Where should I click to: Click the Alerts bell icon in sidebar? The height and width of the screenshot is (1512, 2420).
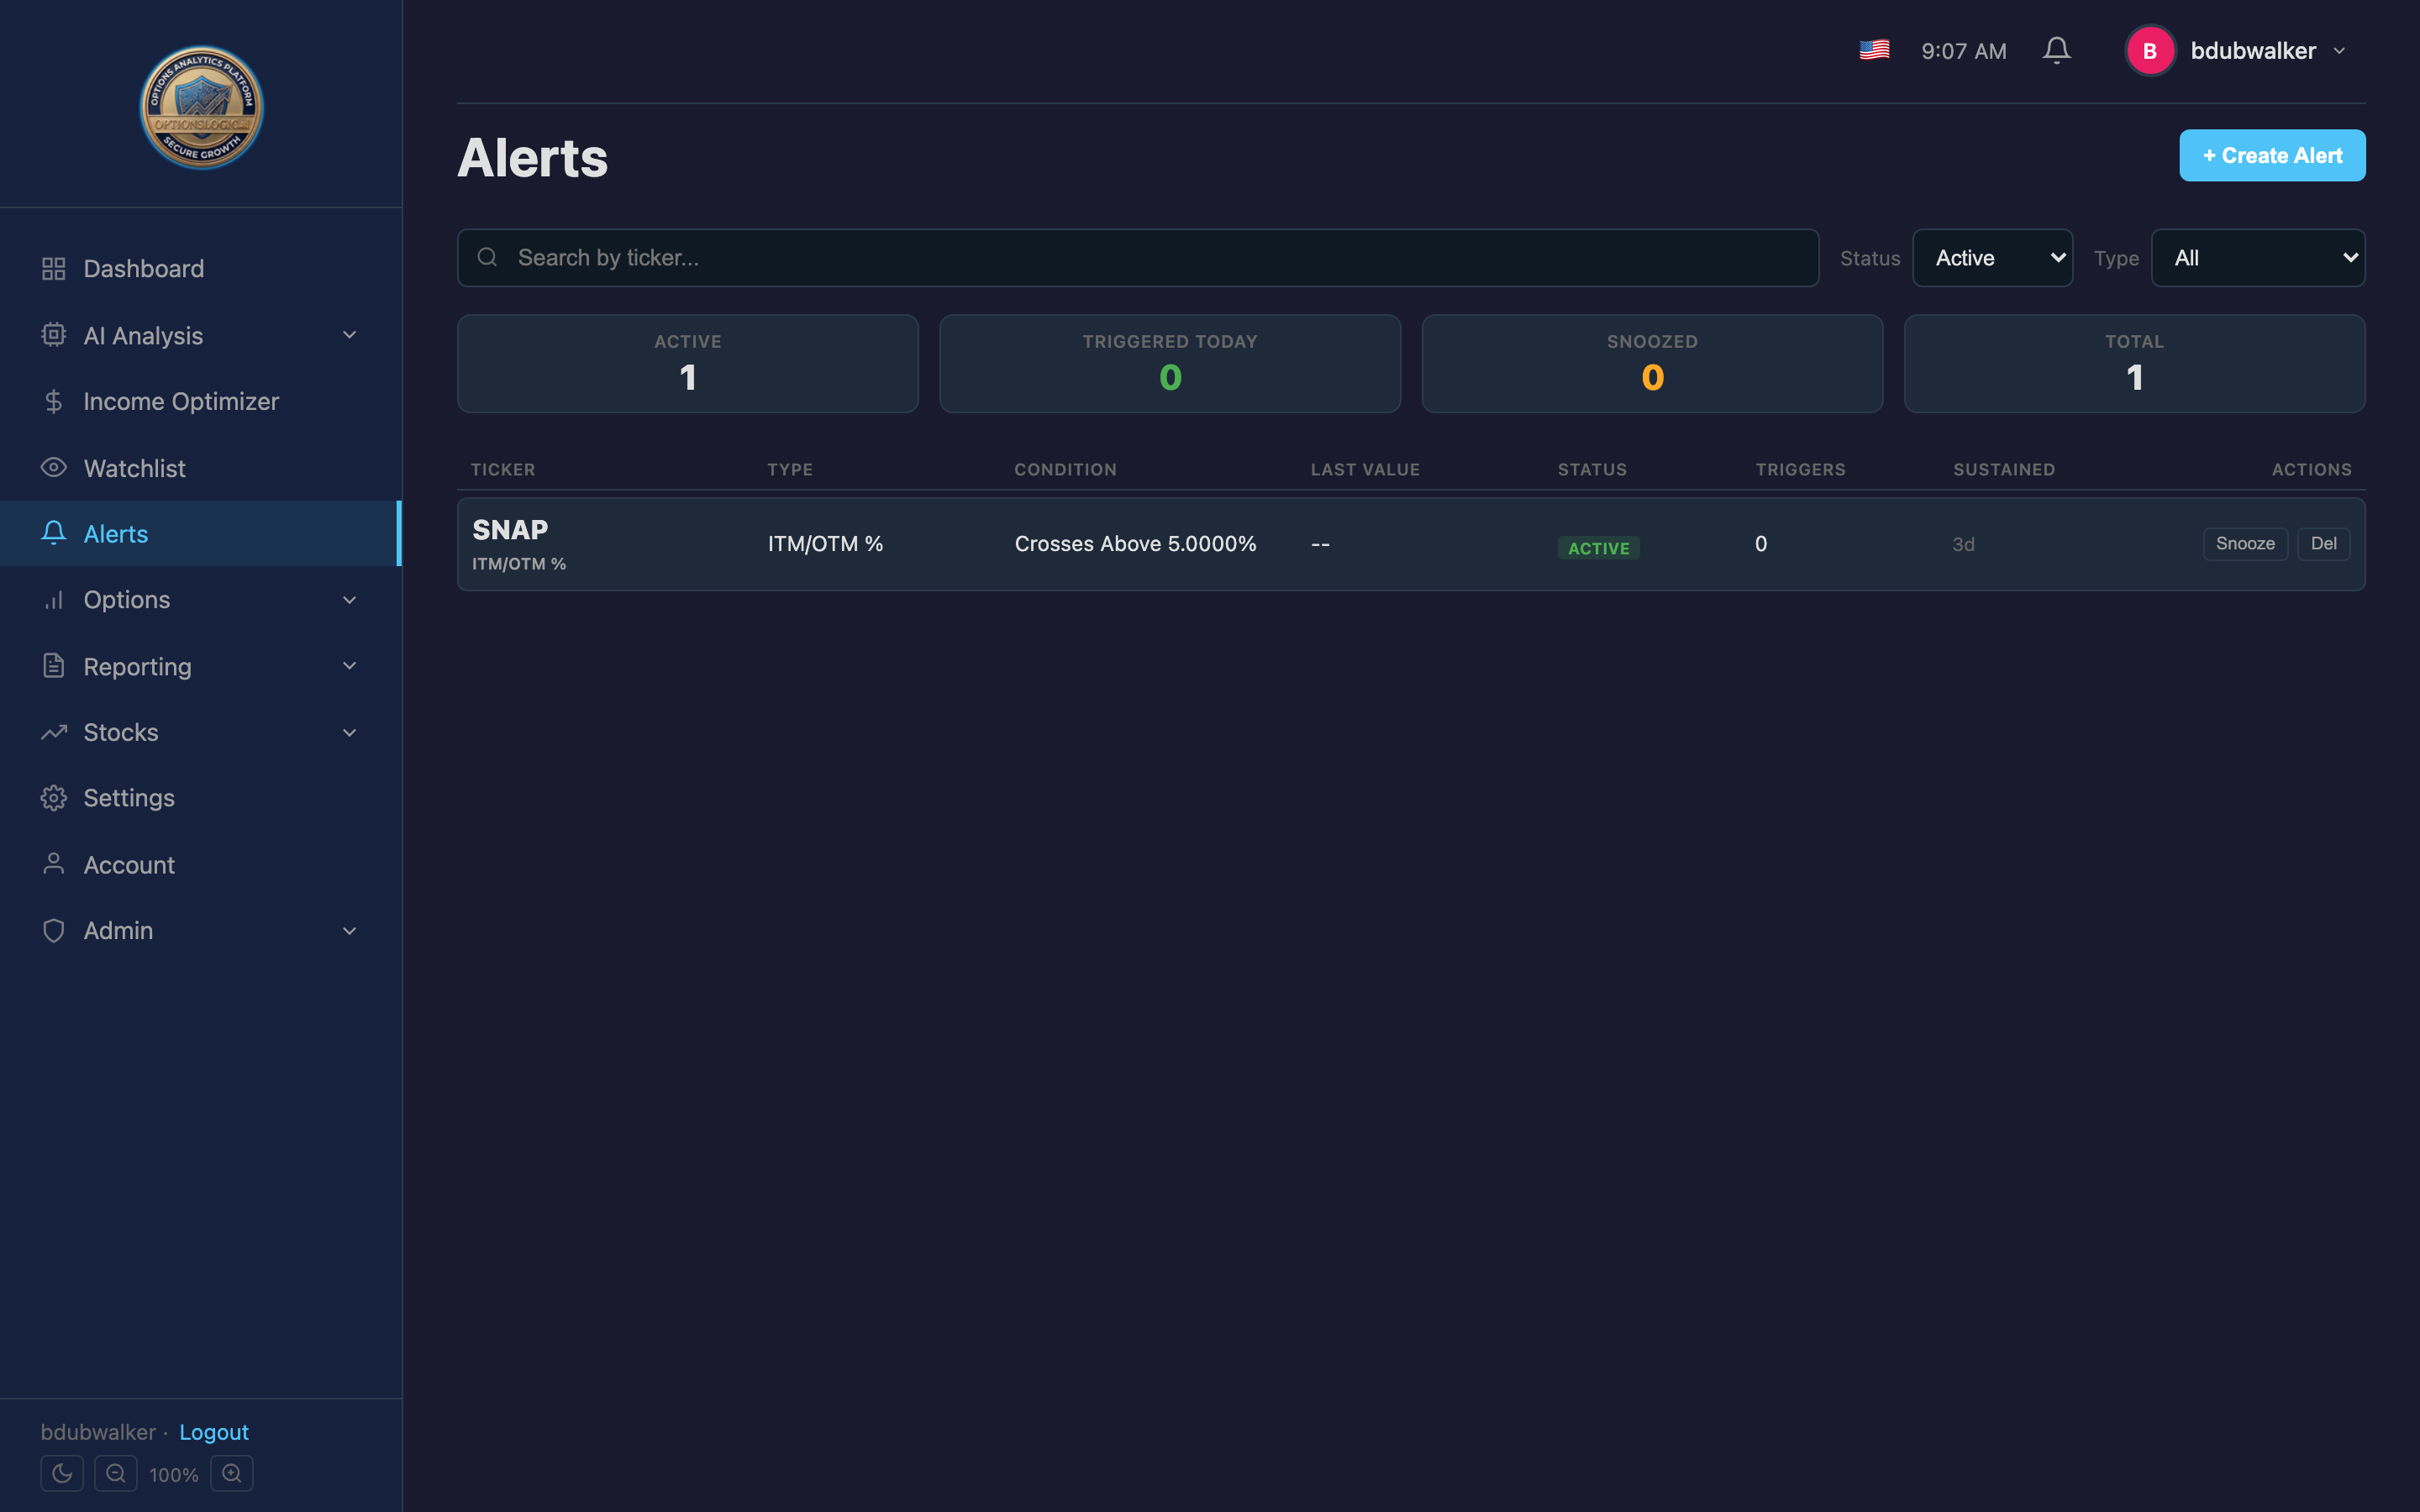54,533
